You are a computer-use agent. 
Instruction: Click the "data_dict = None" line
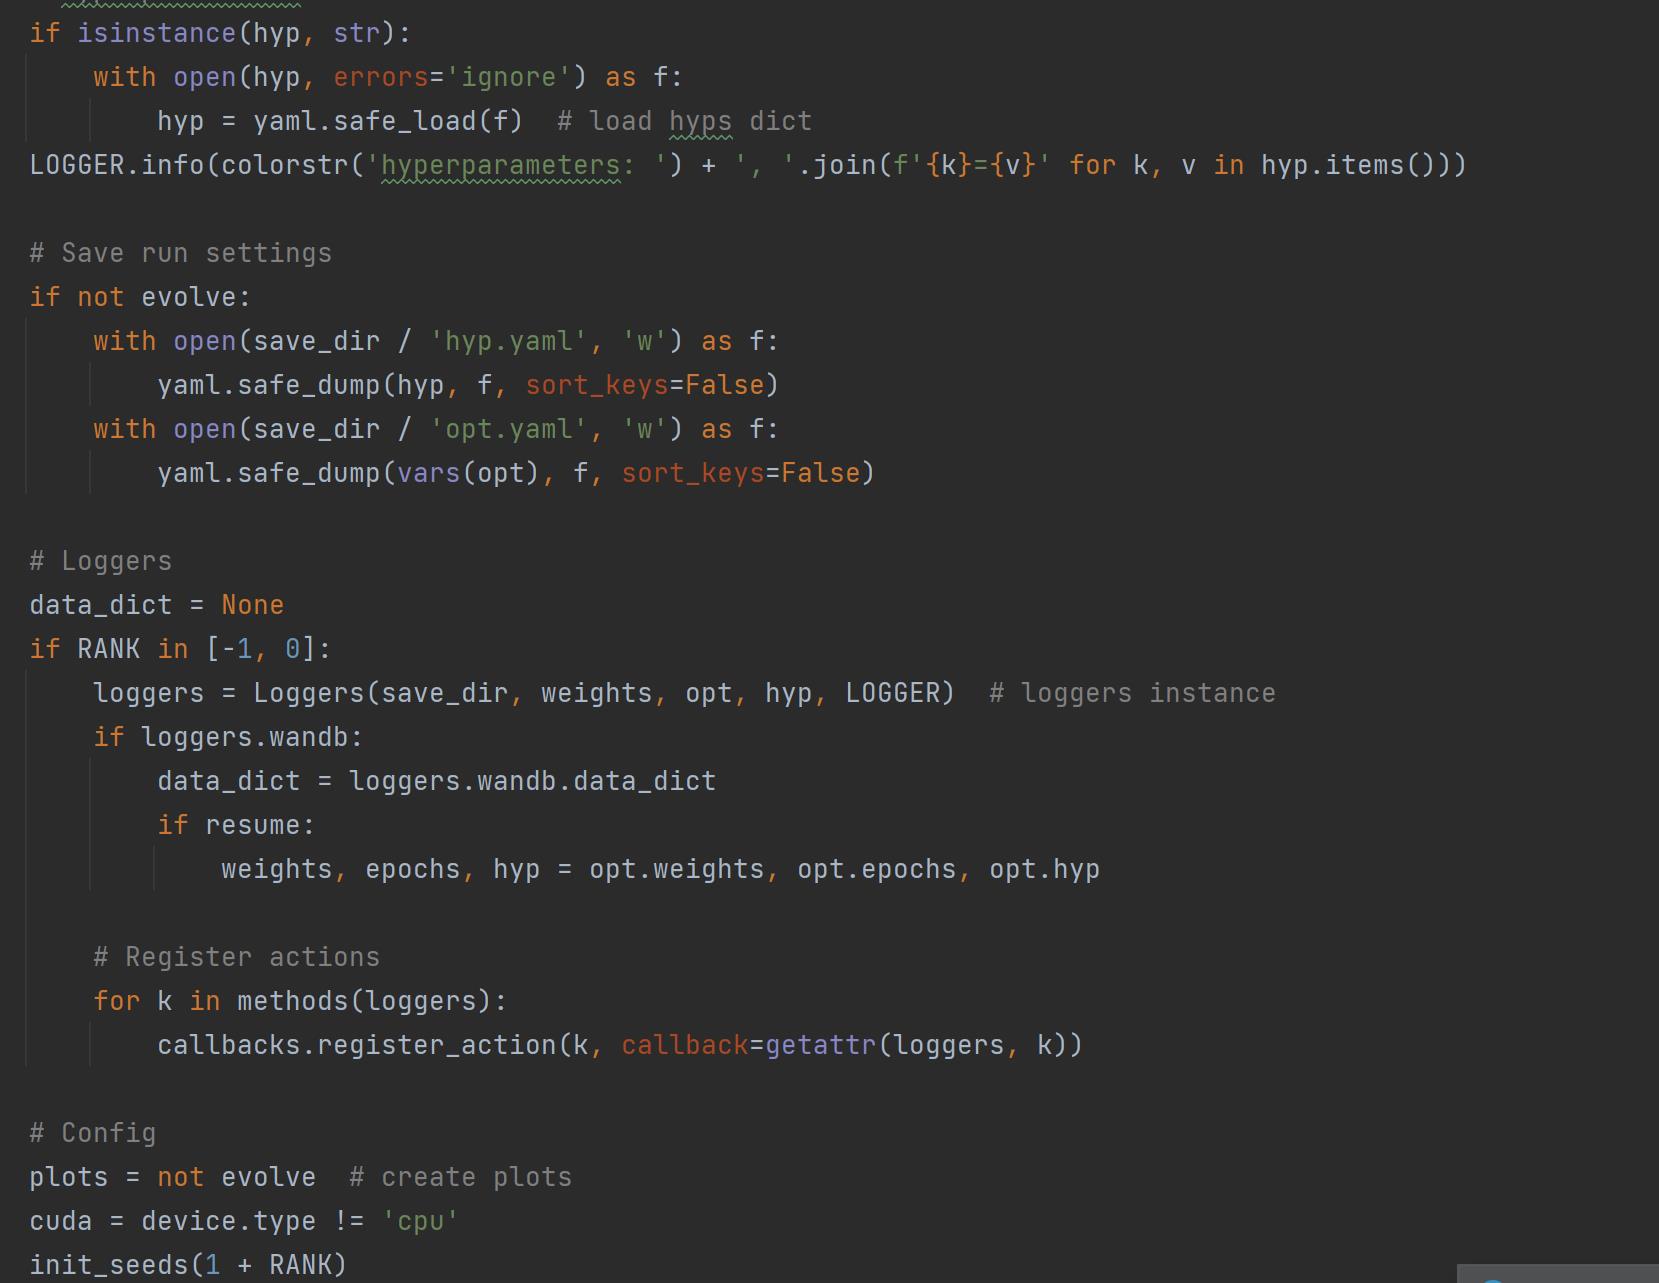(x=157, y=605)
